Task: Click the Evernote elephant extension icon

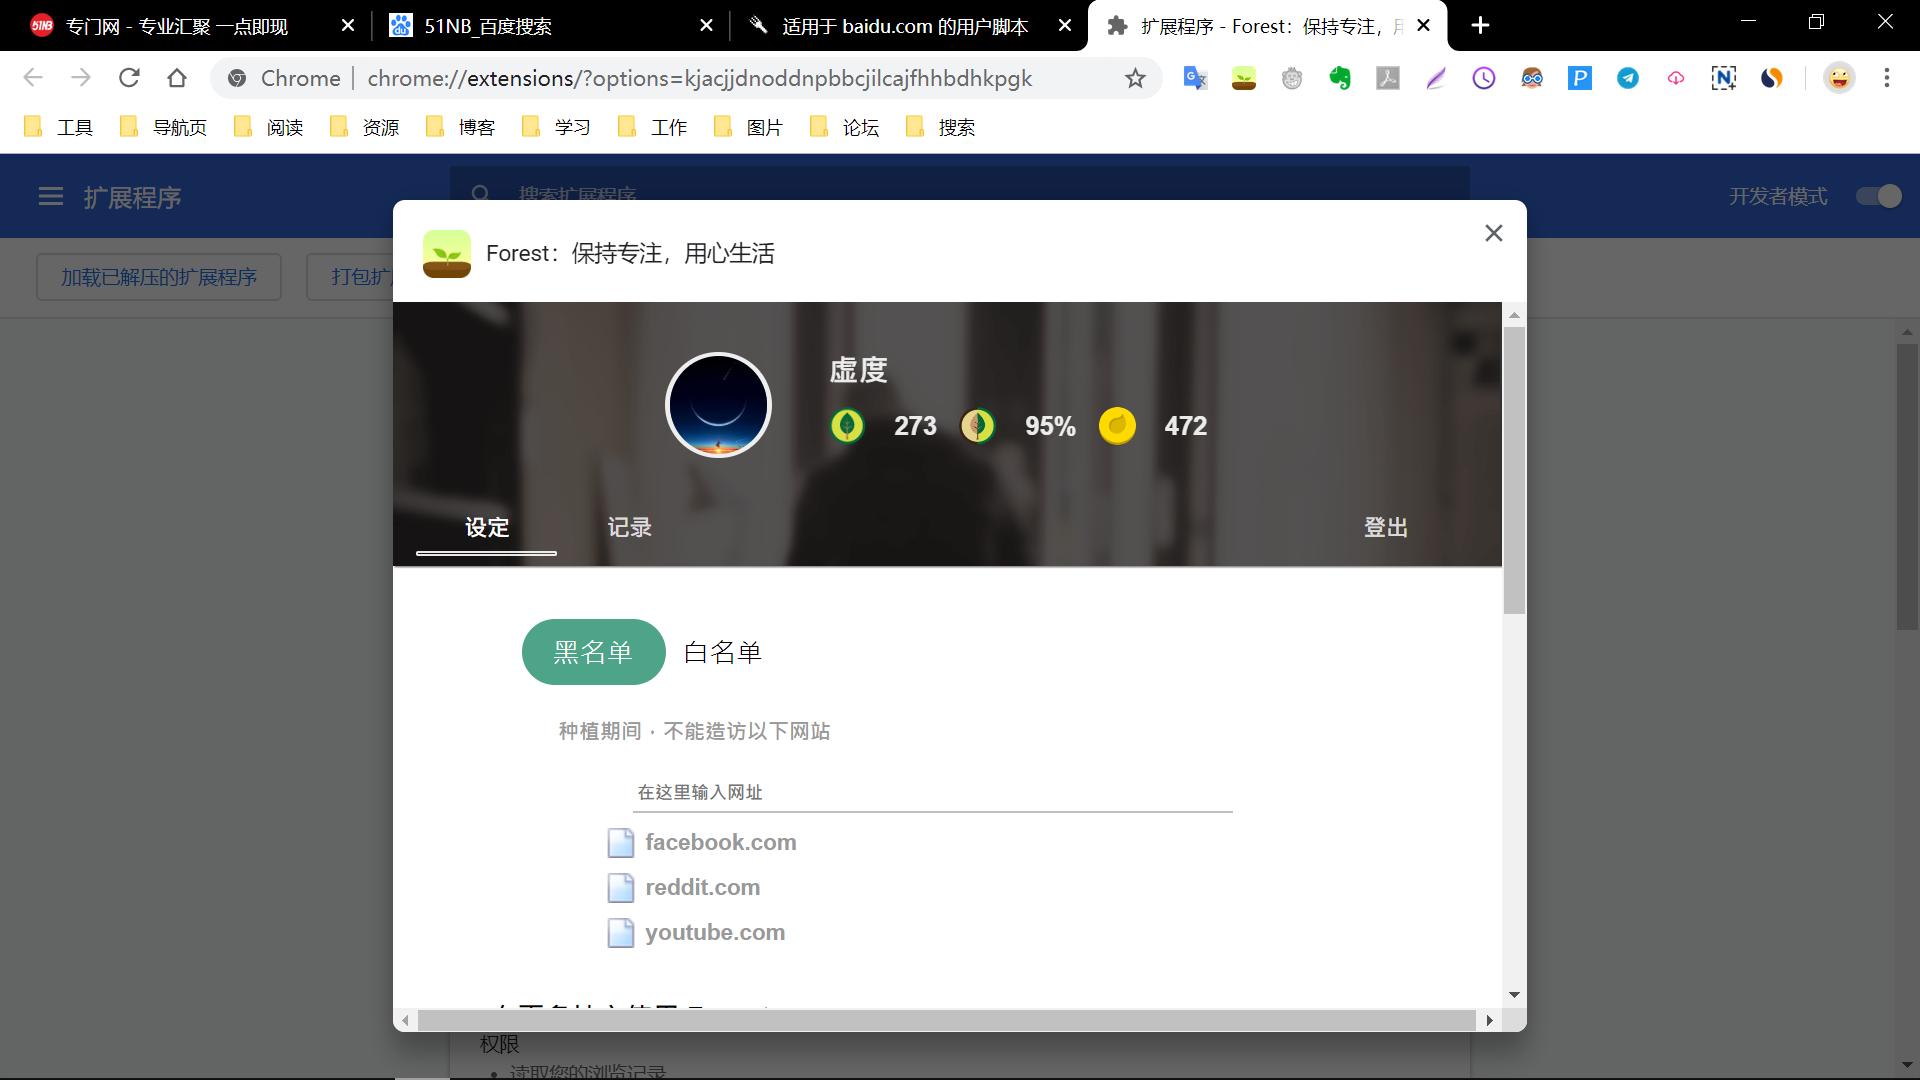Action: point(1340,78)
